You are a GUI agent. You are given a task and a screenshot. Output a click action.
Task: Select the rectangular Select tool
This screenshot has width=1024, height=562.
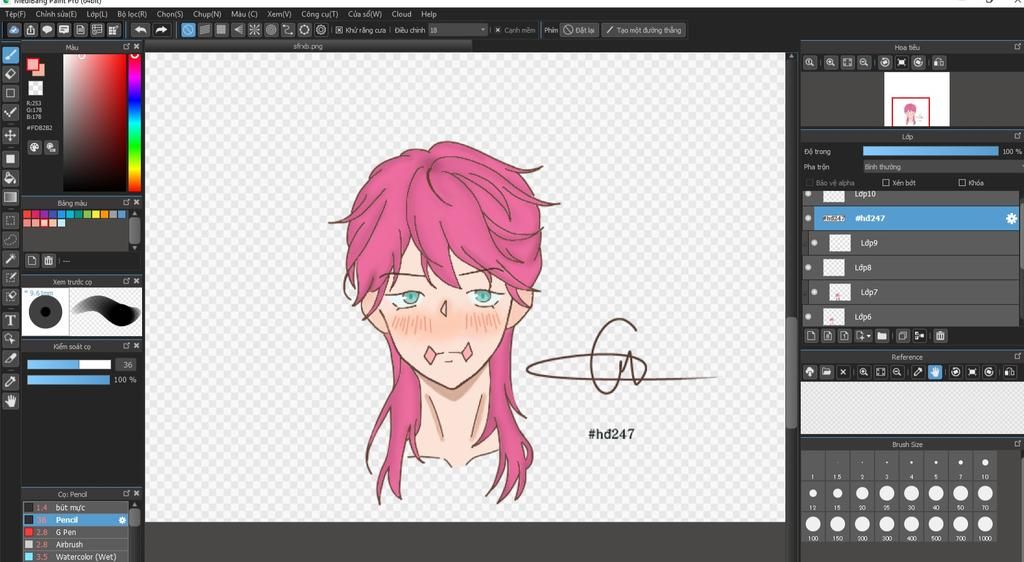pyautogui.click(x=10, y=220)
